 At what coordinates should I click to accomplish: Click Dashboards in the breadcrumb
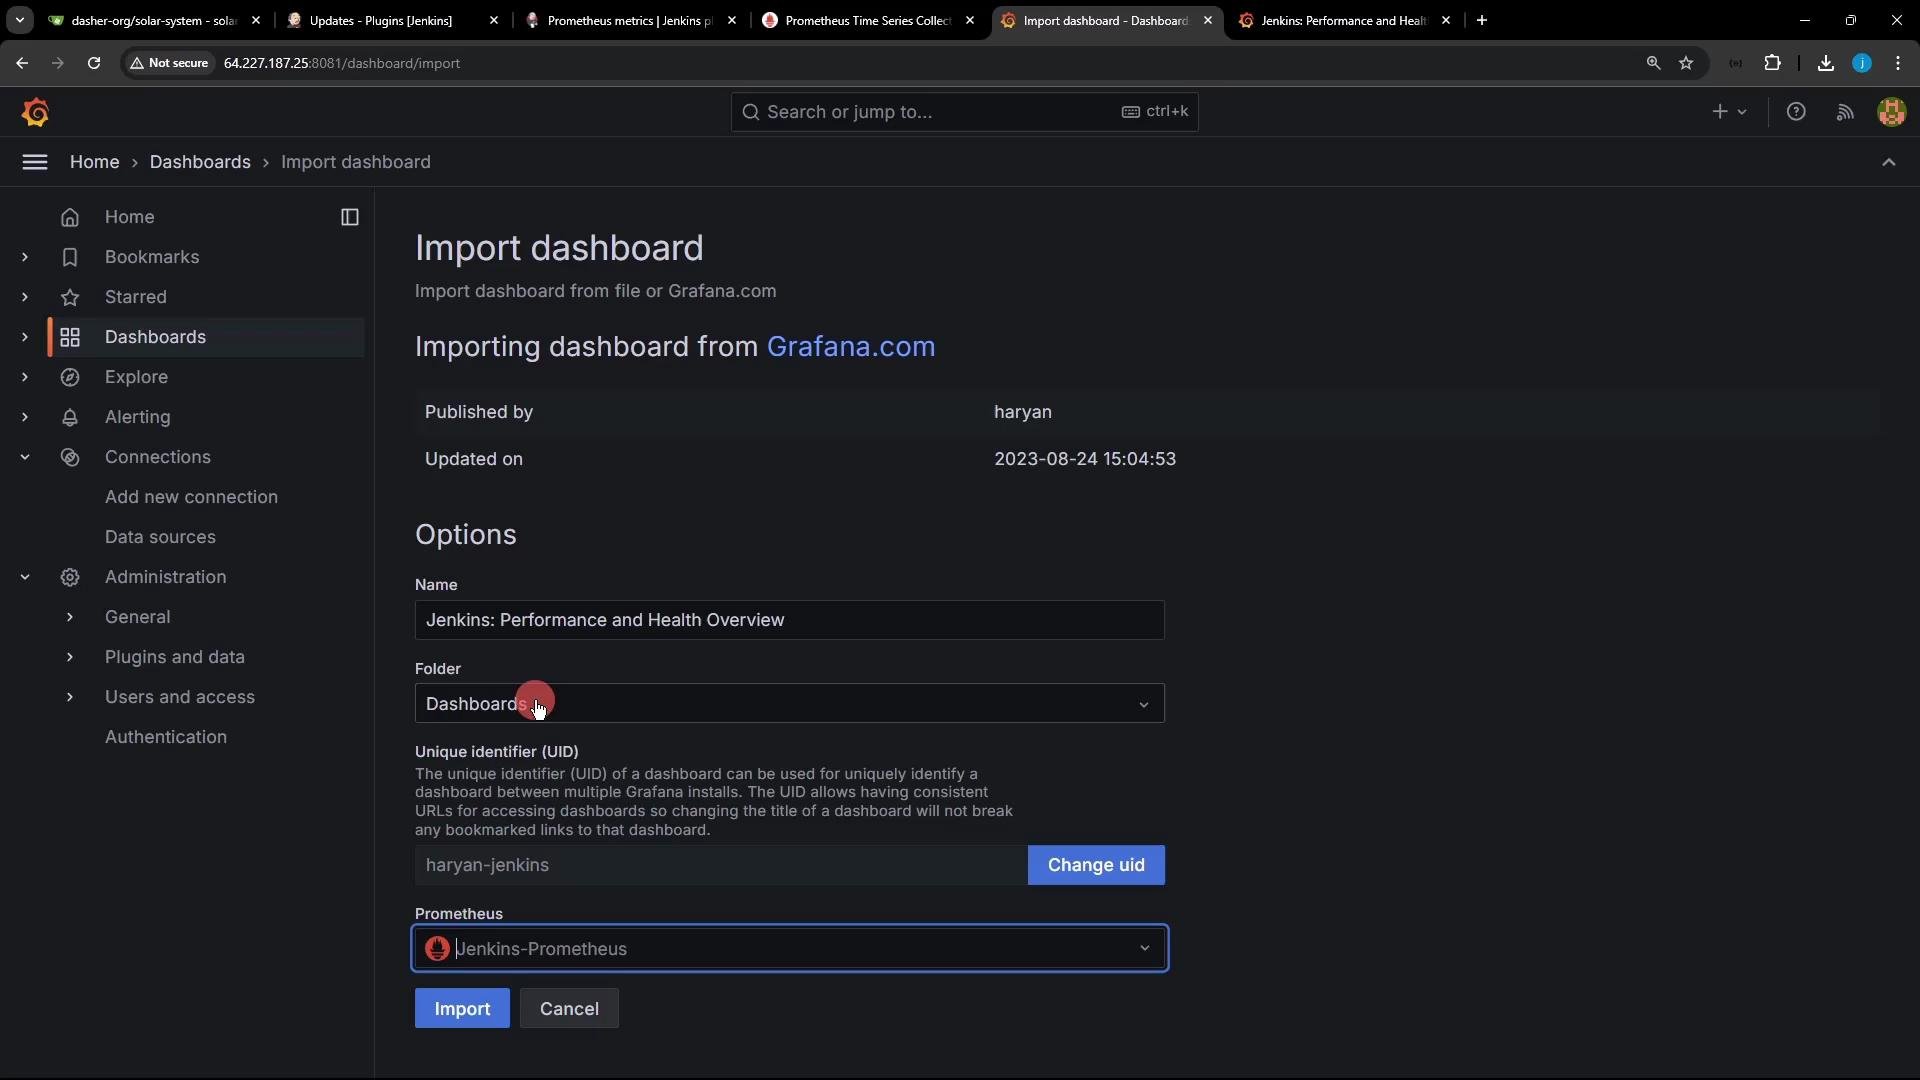pos(200,162)
